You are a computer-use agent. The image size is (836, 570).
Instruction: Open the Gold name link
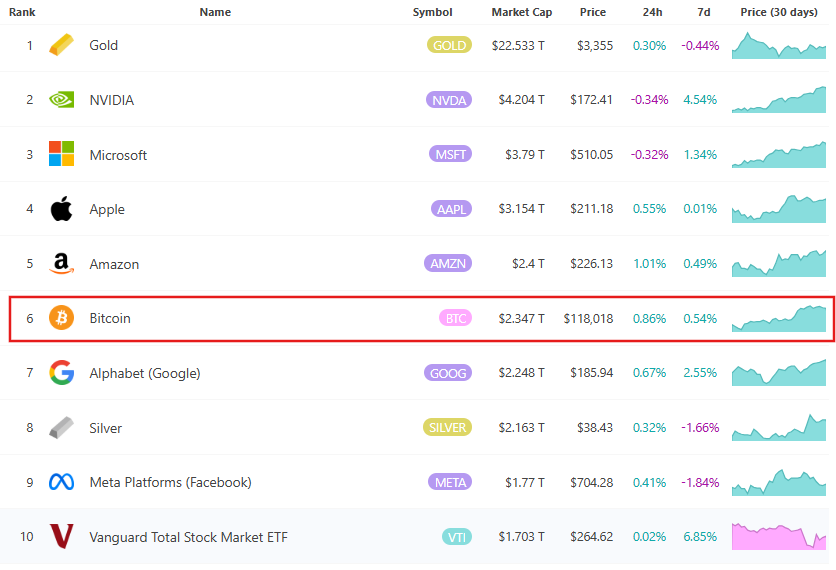click(x=103, y=45)
